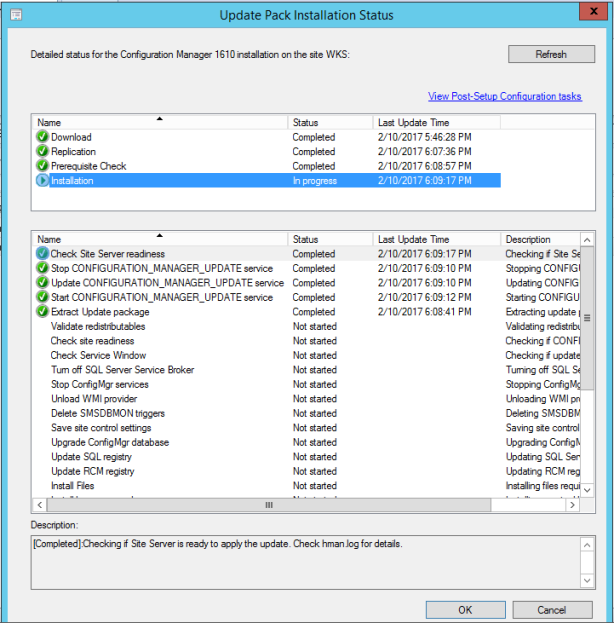Select the Delete SMSDBMON triggers row
Screen dimensions: 614x623
coord(308,413)
